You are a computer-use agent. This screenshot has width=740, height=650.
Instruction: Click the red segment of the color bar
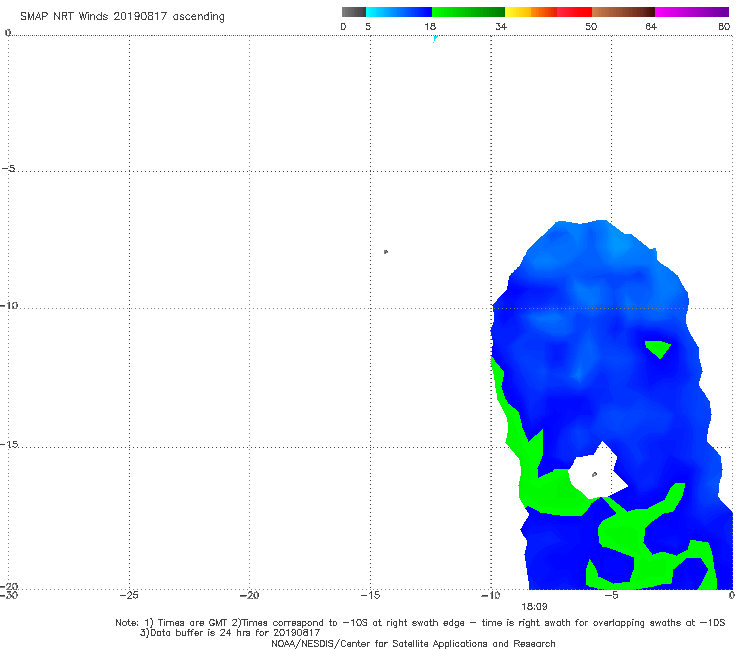point(574,12)
